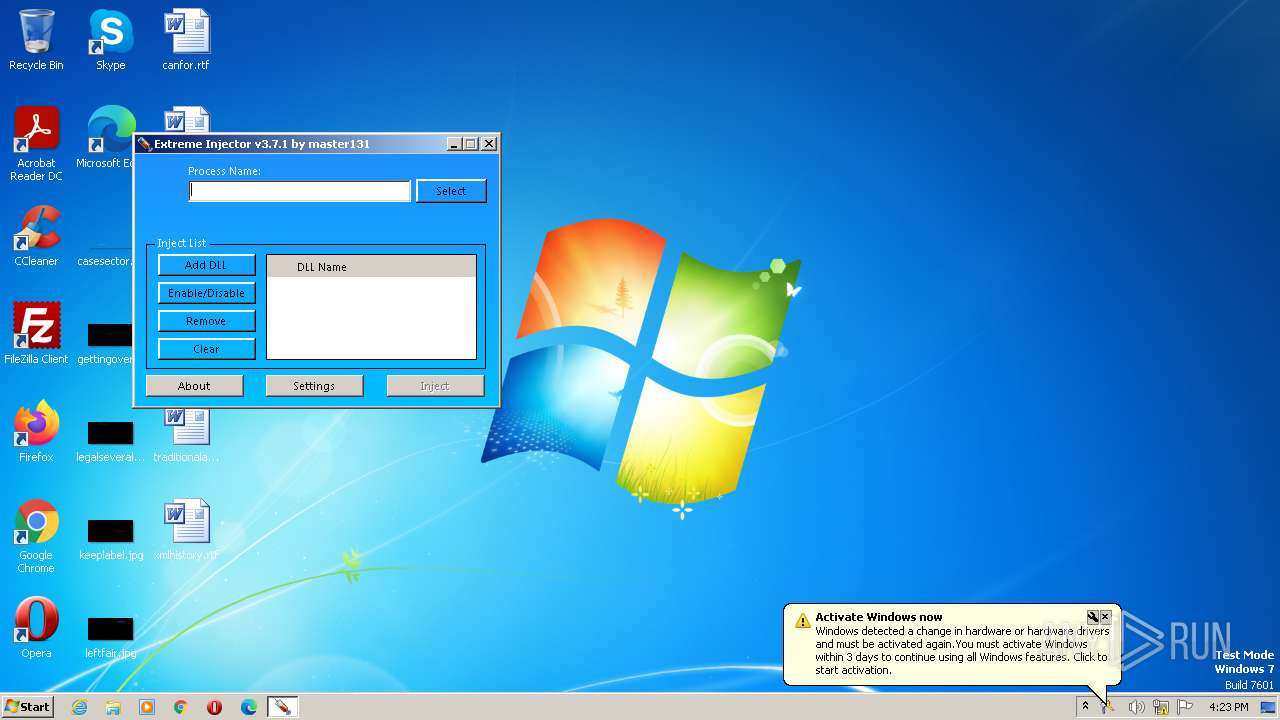1280x720 pixels.
Task: Open Internet Explorer from the taskbar
Action: tap(79, 707)
